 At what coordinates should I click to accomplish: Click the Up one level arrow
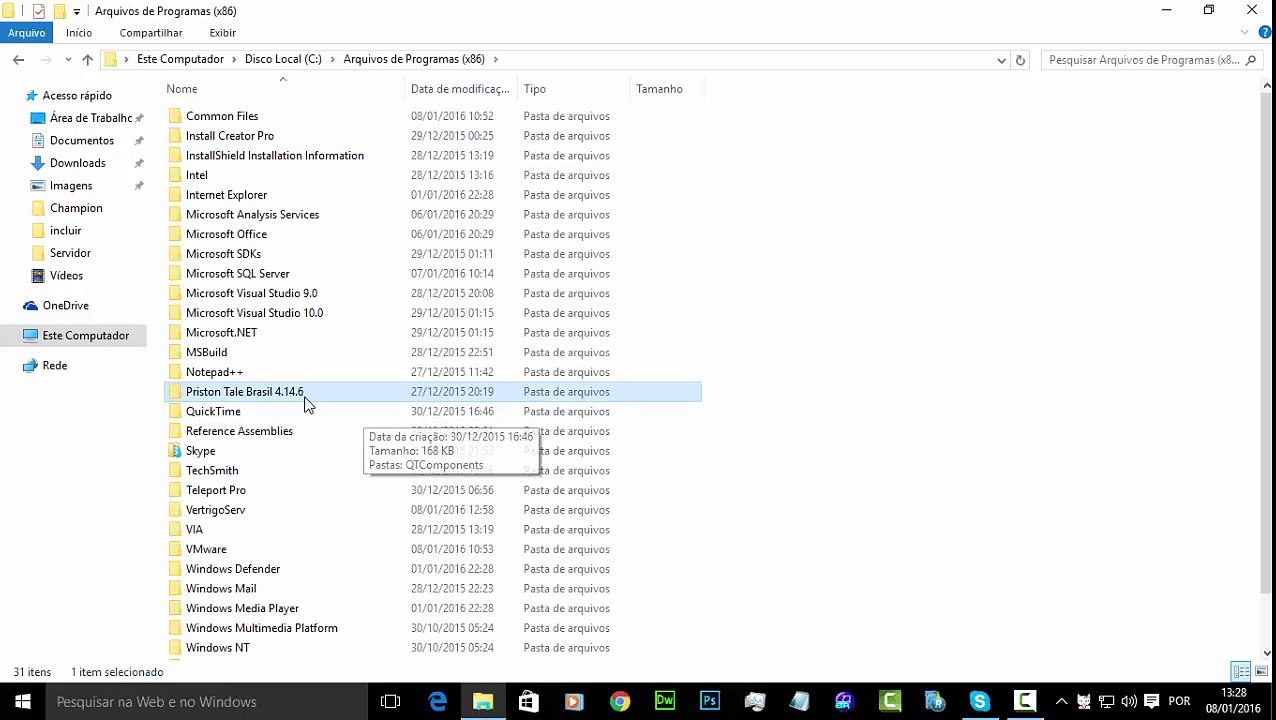click(87, 60)
